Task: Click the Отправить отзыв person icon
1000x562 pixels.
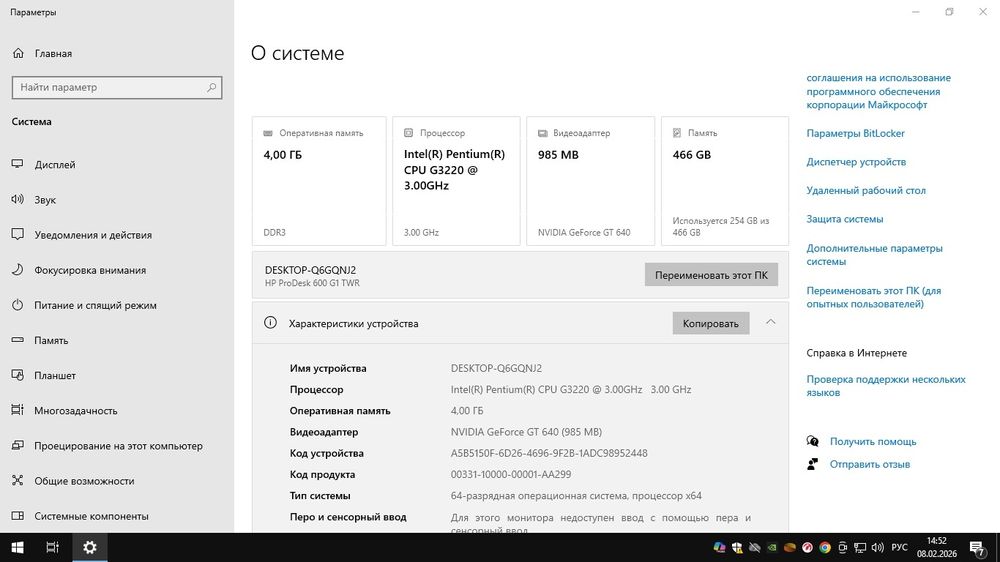Action: pyautogui.click(x=812, y=464)
